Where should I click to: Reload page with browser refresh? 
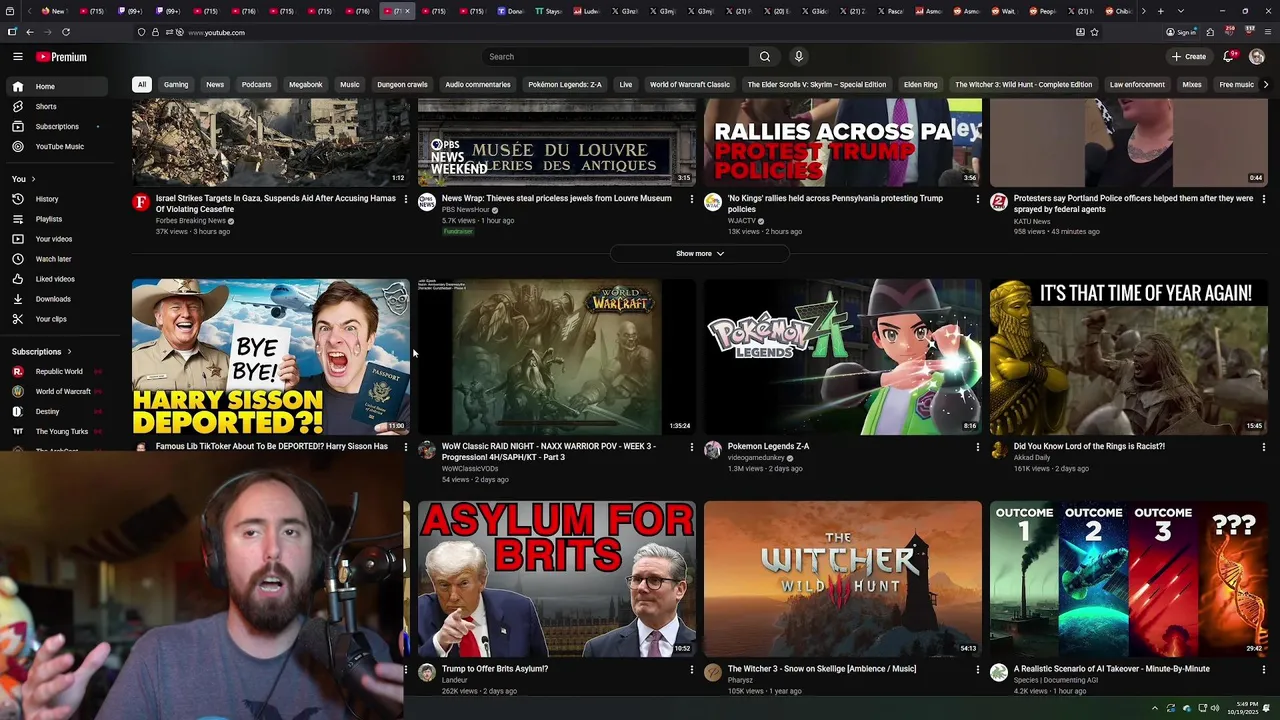[x=66, y=32]
